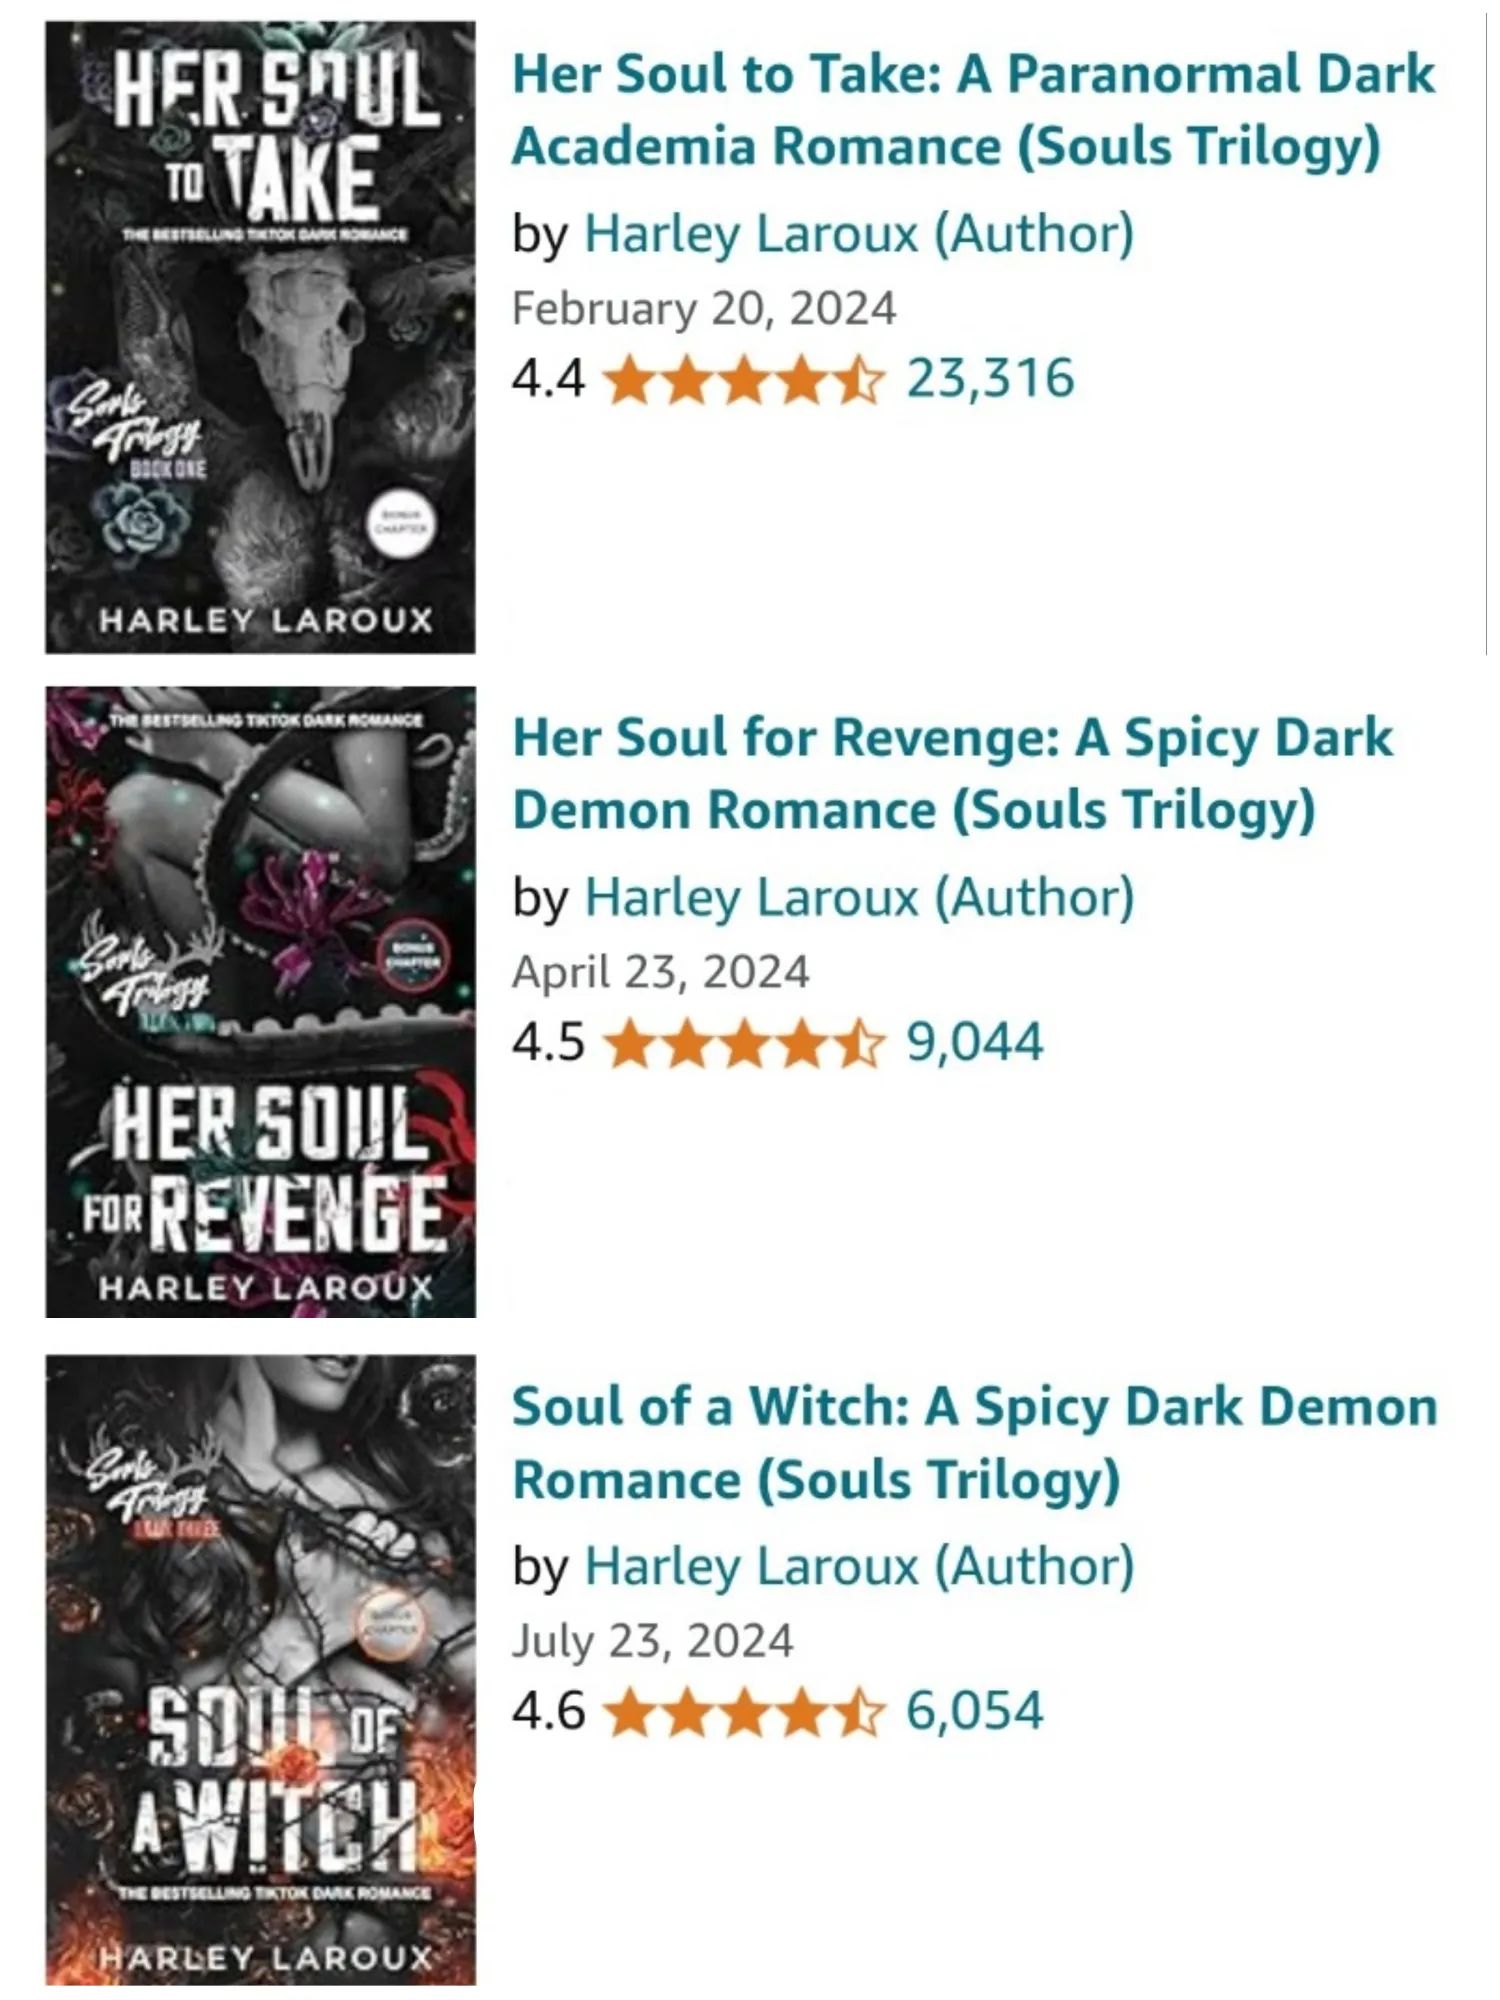
Task: Click the Her Soul for Revenge title link
Action: pos(952,773)
